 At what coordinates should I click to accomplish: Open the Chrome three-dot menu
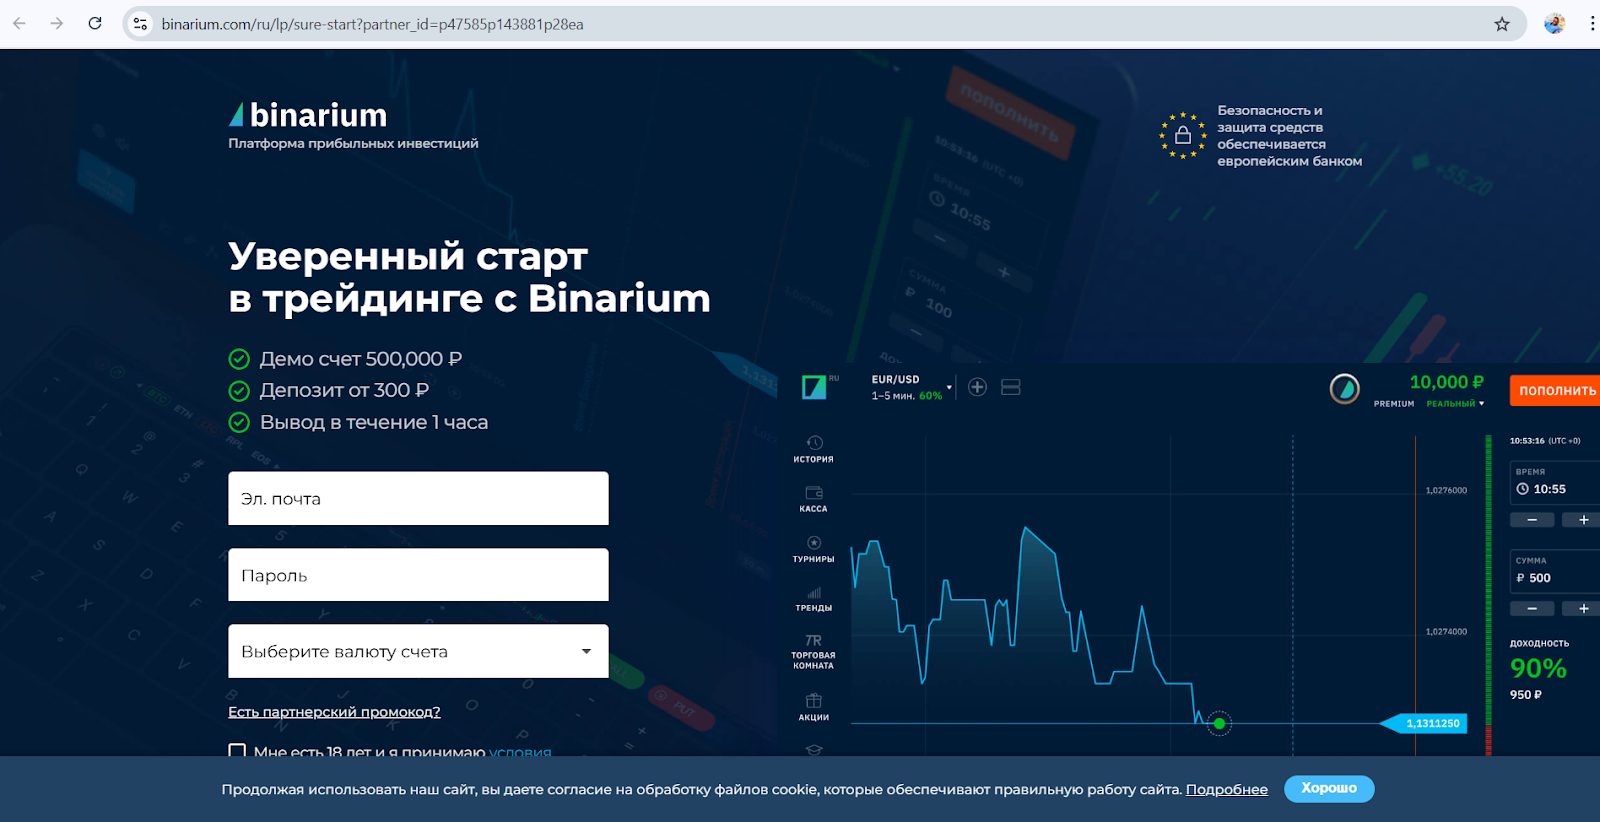coord(1592,23)
